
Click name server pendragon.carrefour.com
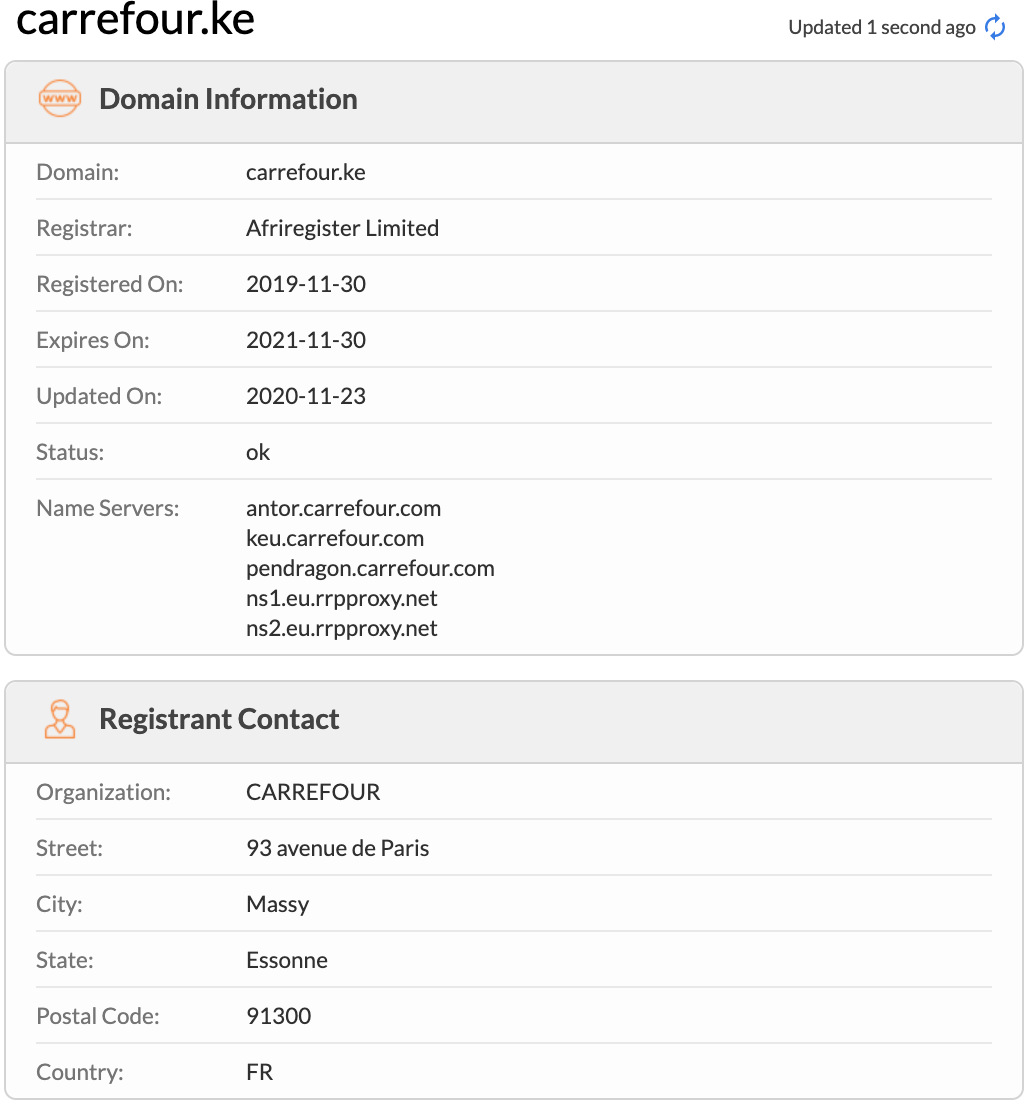click(x=370, y=568)
